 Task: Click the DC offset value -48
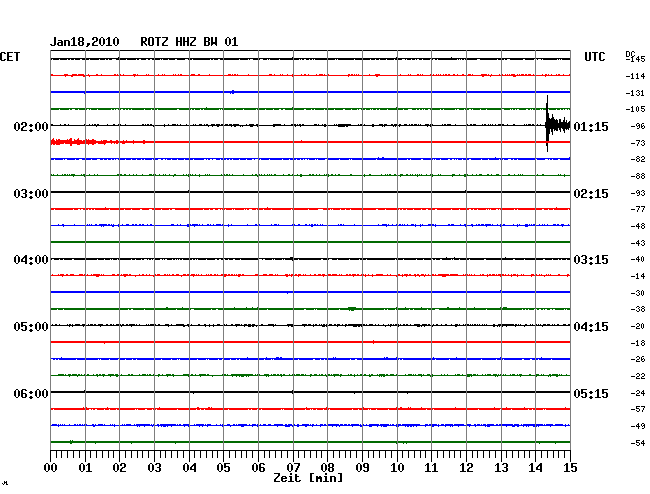638,227
